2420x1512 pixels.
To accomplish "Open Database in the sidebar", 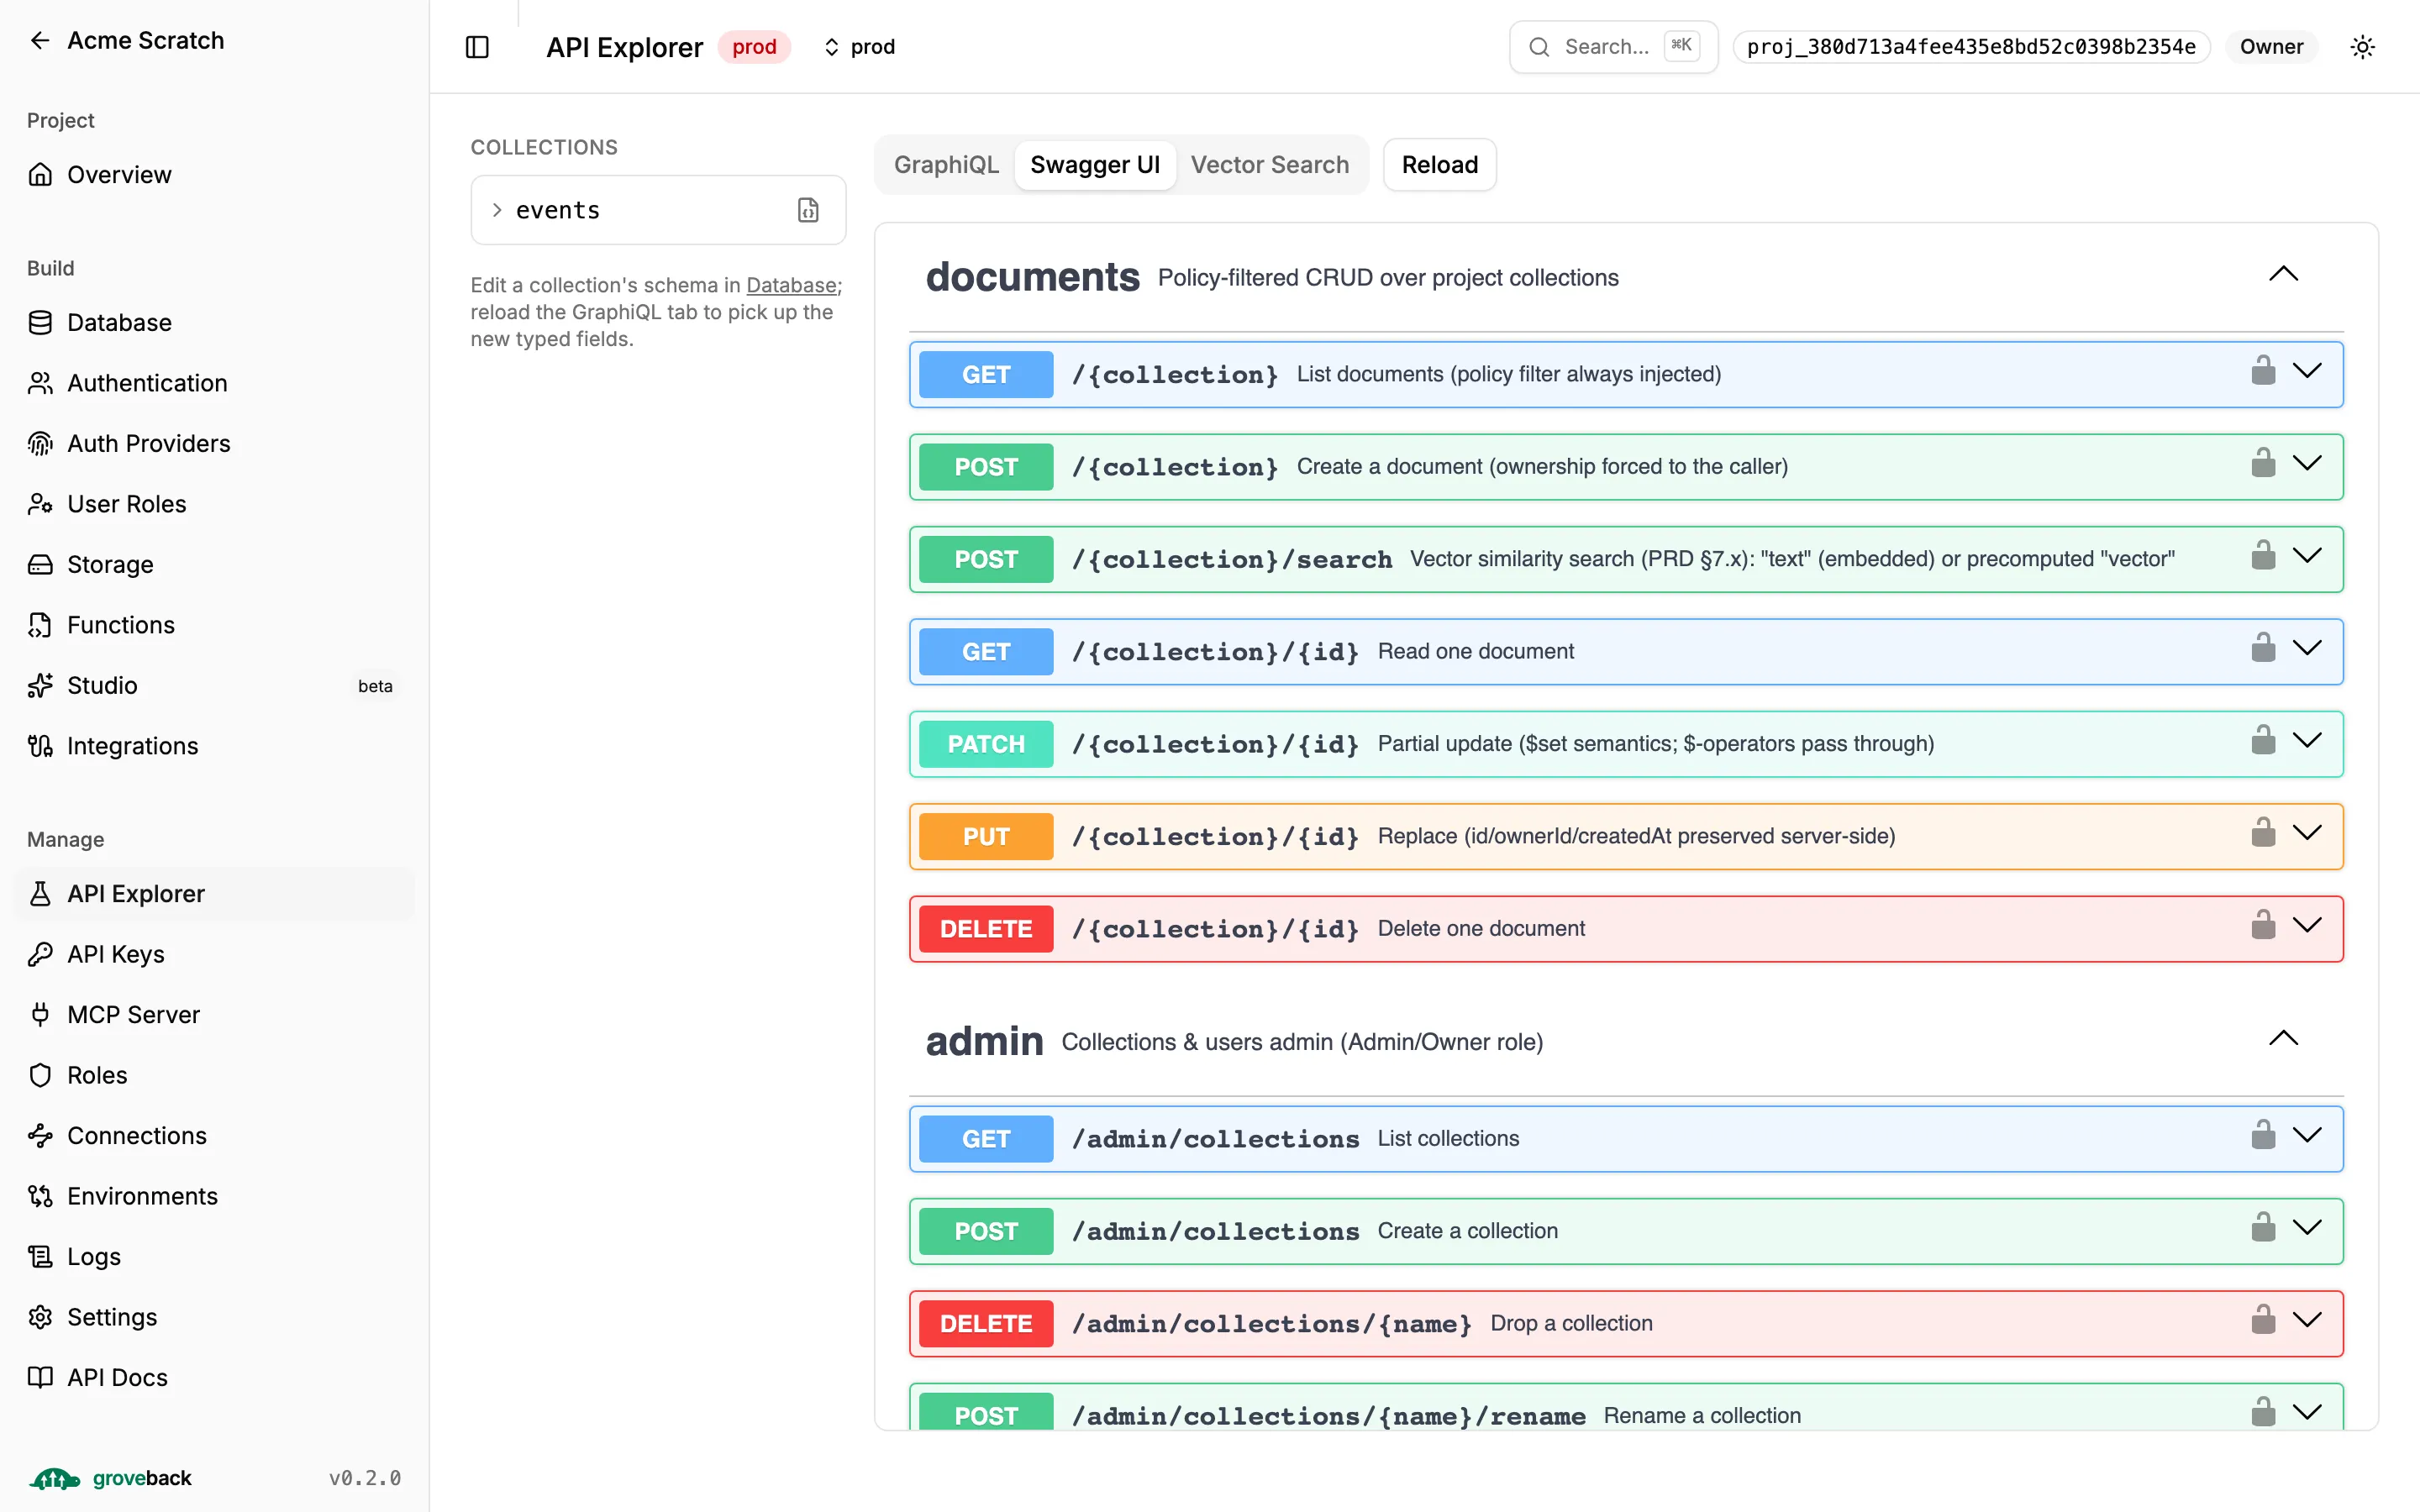I will [214, 322].
